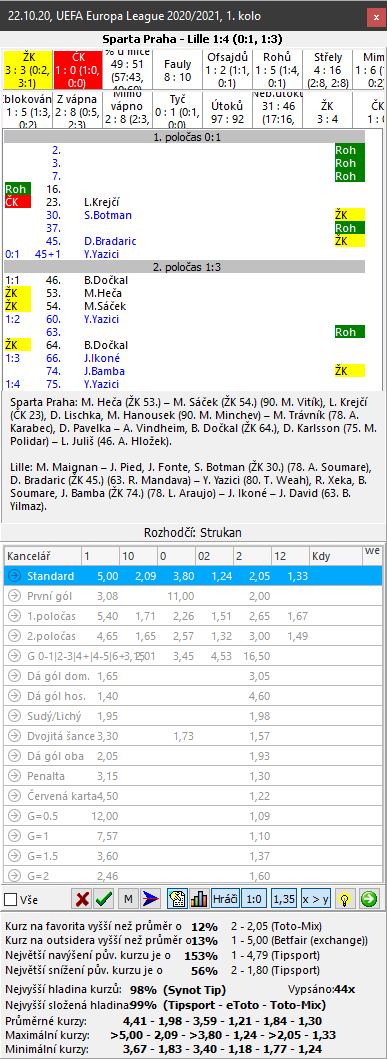Click arrow icon beside První gól
This screenshot has width=387, height=1059.
pyautogui.click(x=15, y=596)
